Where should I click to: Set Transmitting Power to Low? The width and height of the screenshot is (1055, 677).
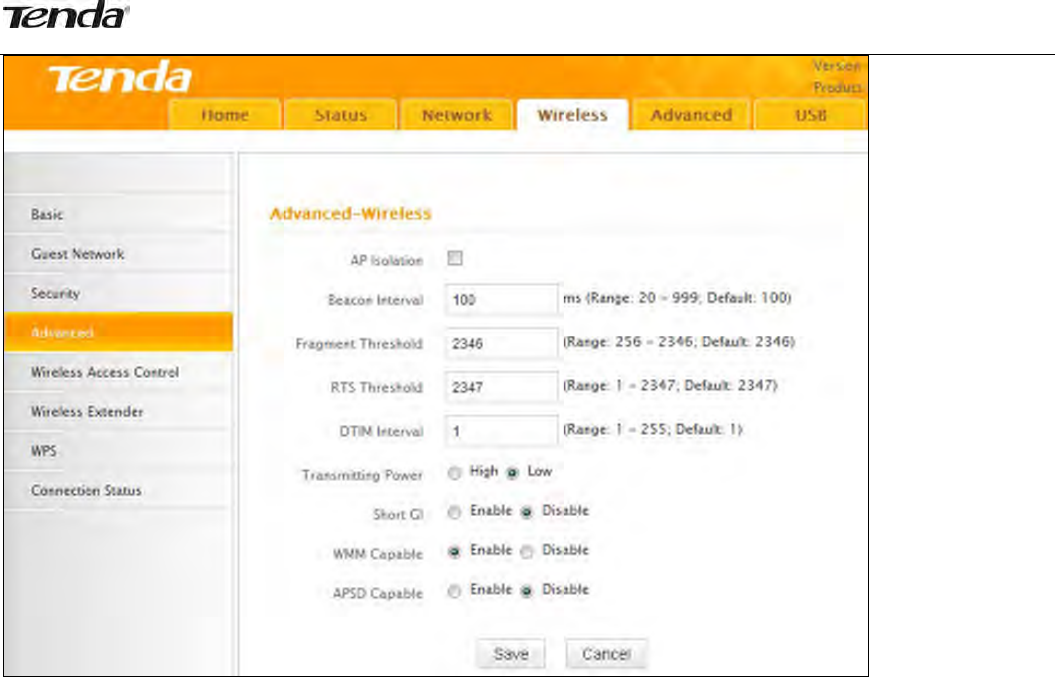coord(512,473)
